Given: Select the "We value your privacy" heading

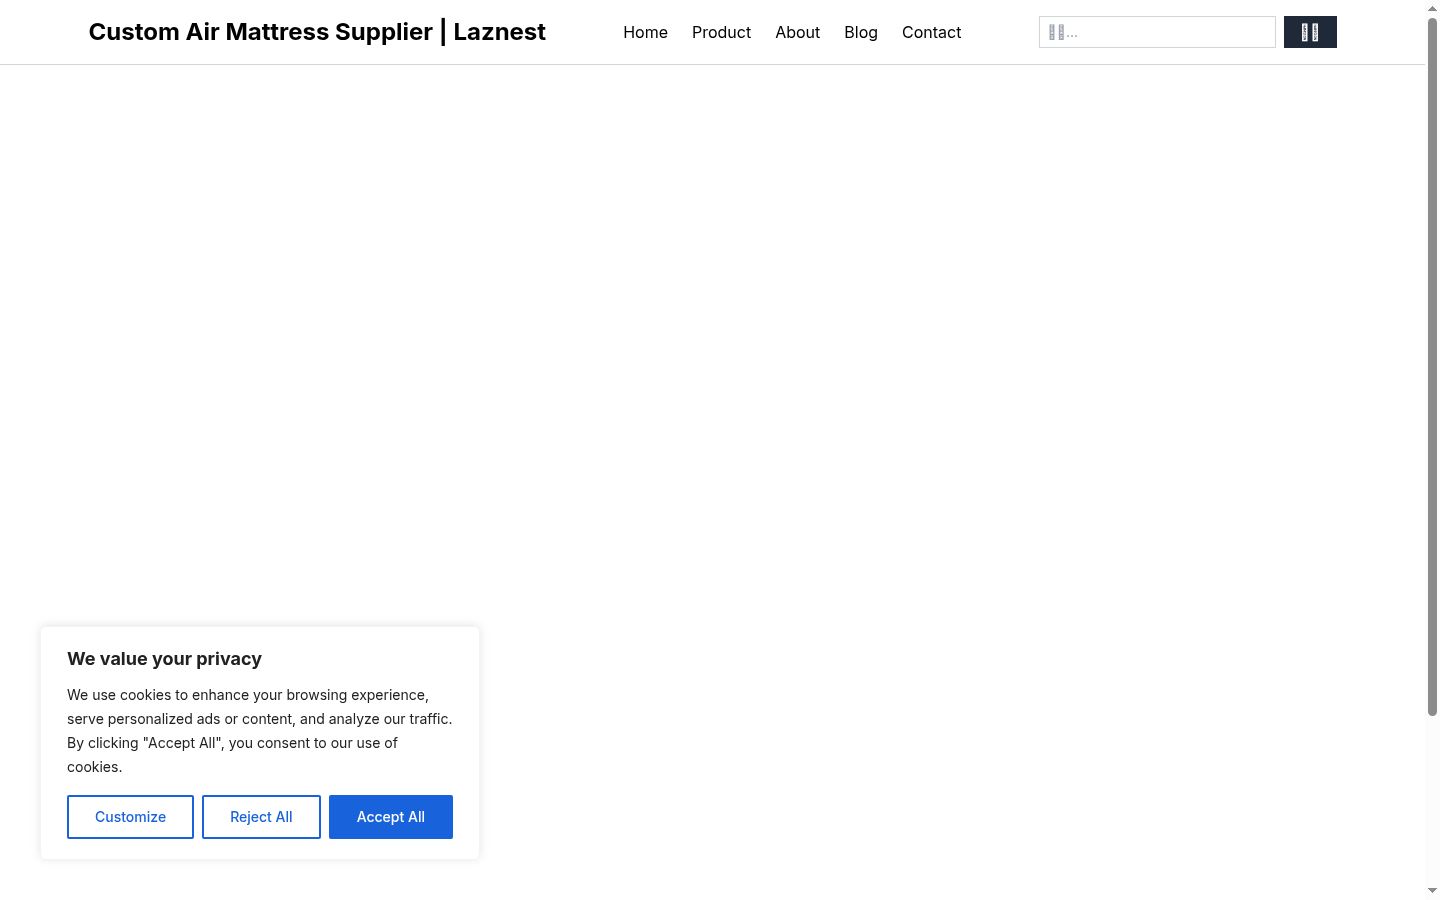Looking at the screenshot, I should tap(164, 659).
